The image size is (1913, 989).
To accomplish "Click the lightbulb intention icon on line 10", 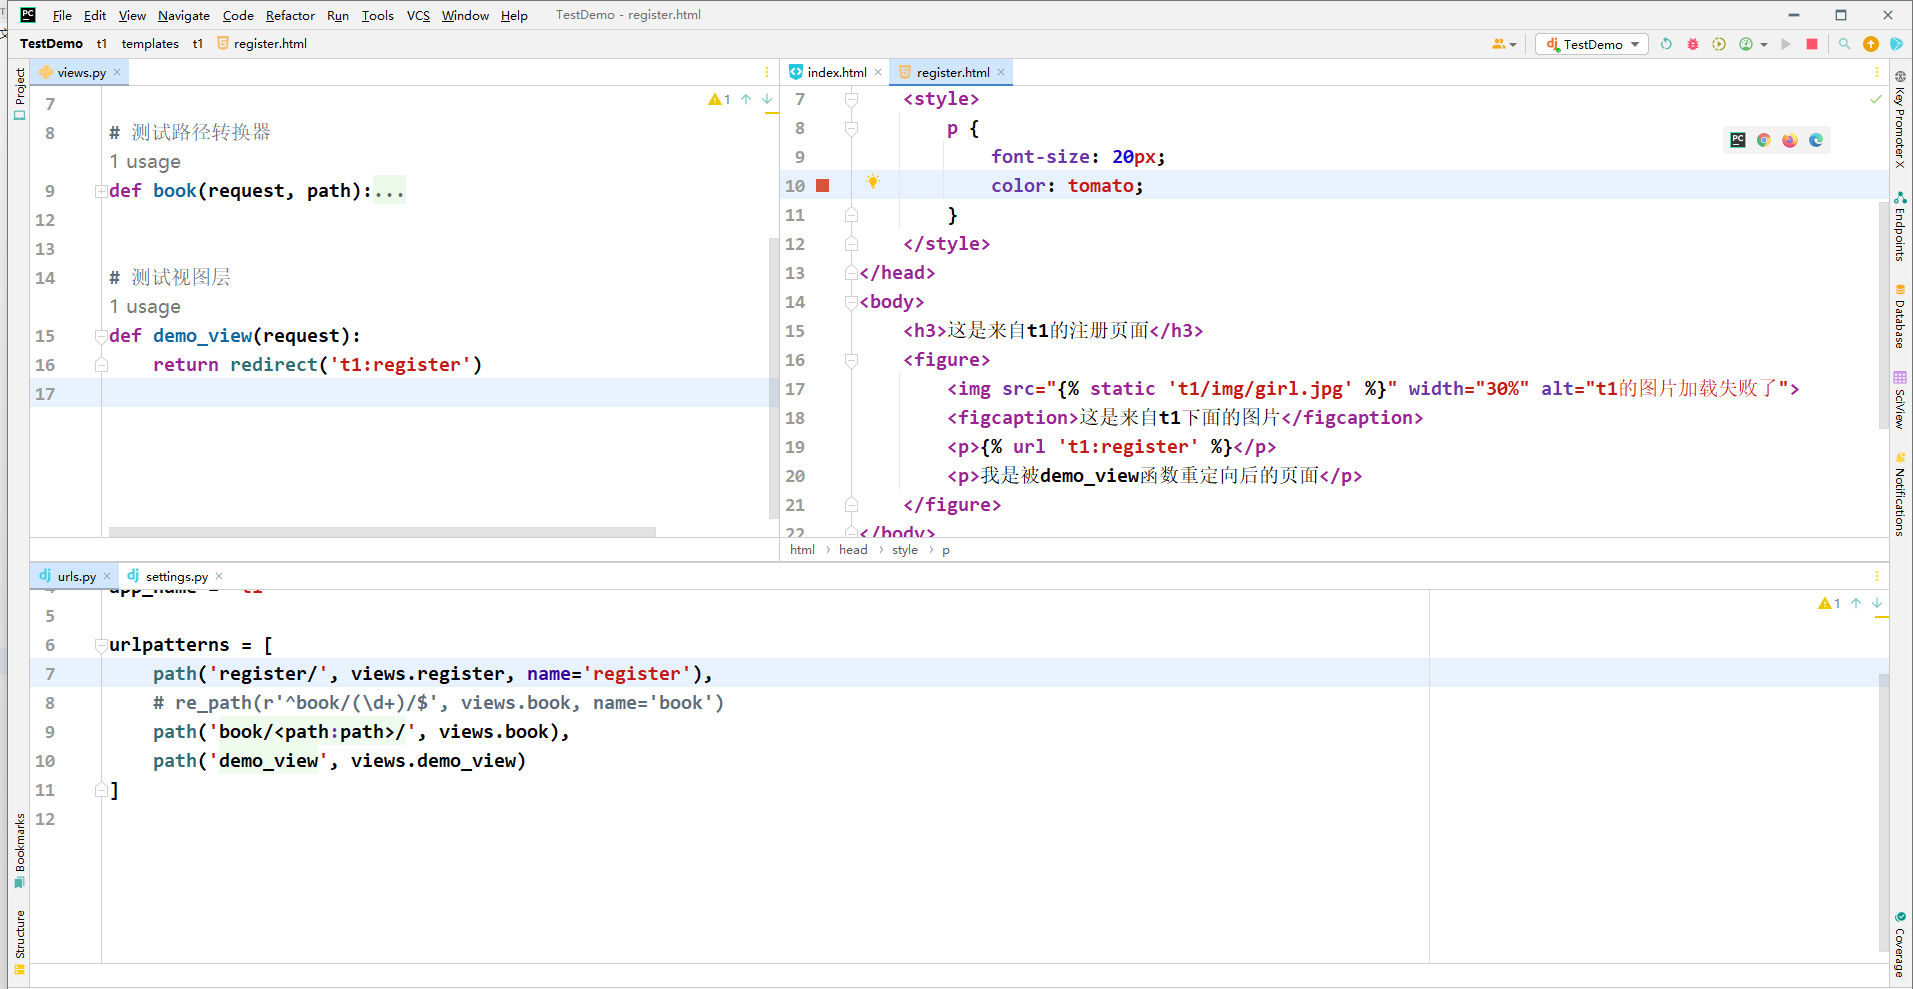I will [872, 182].
